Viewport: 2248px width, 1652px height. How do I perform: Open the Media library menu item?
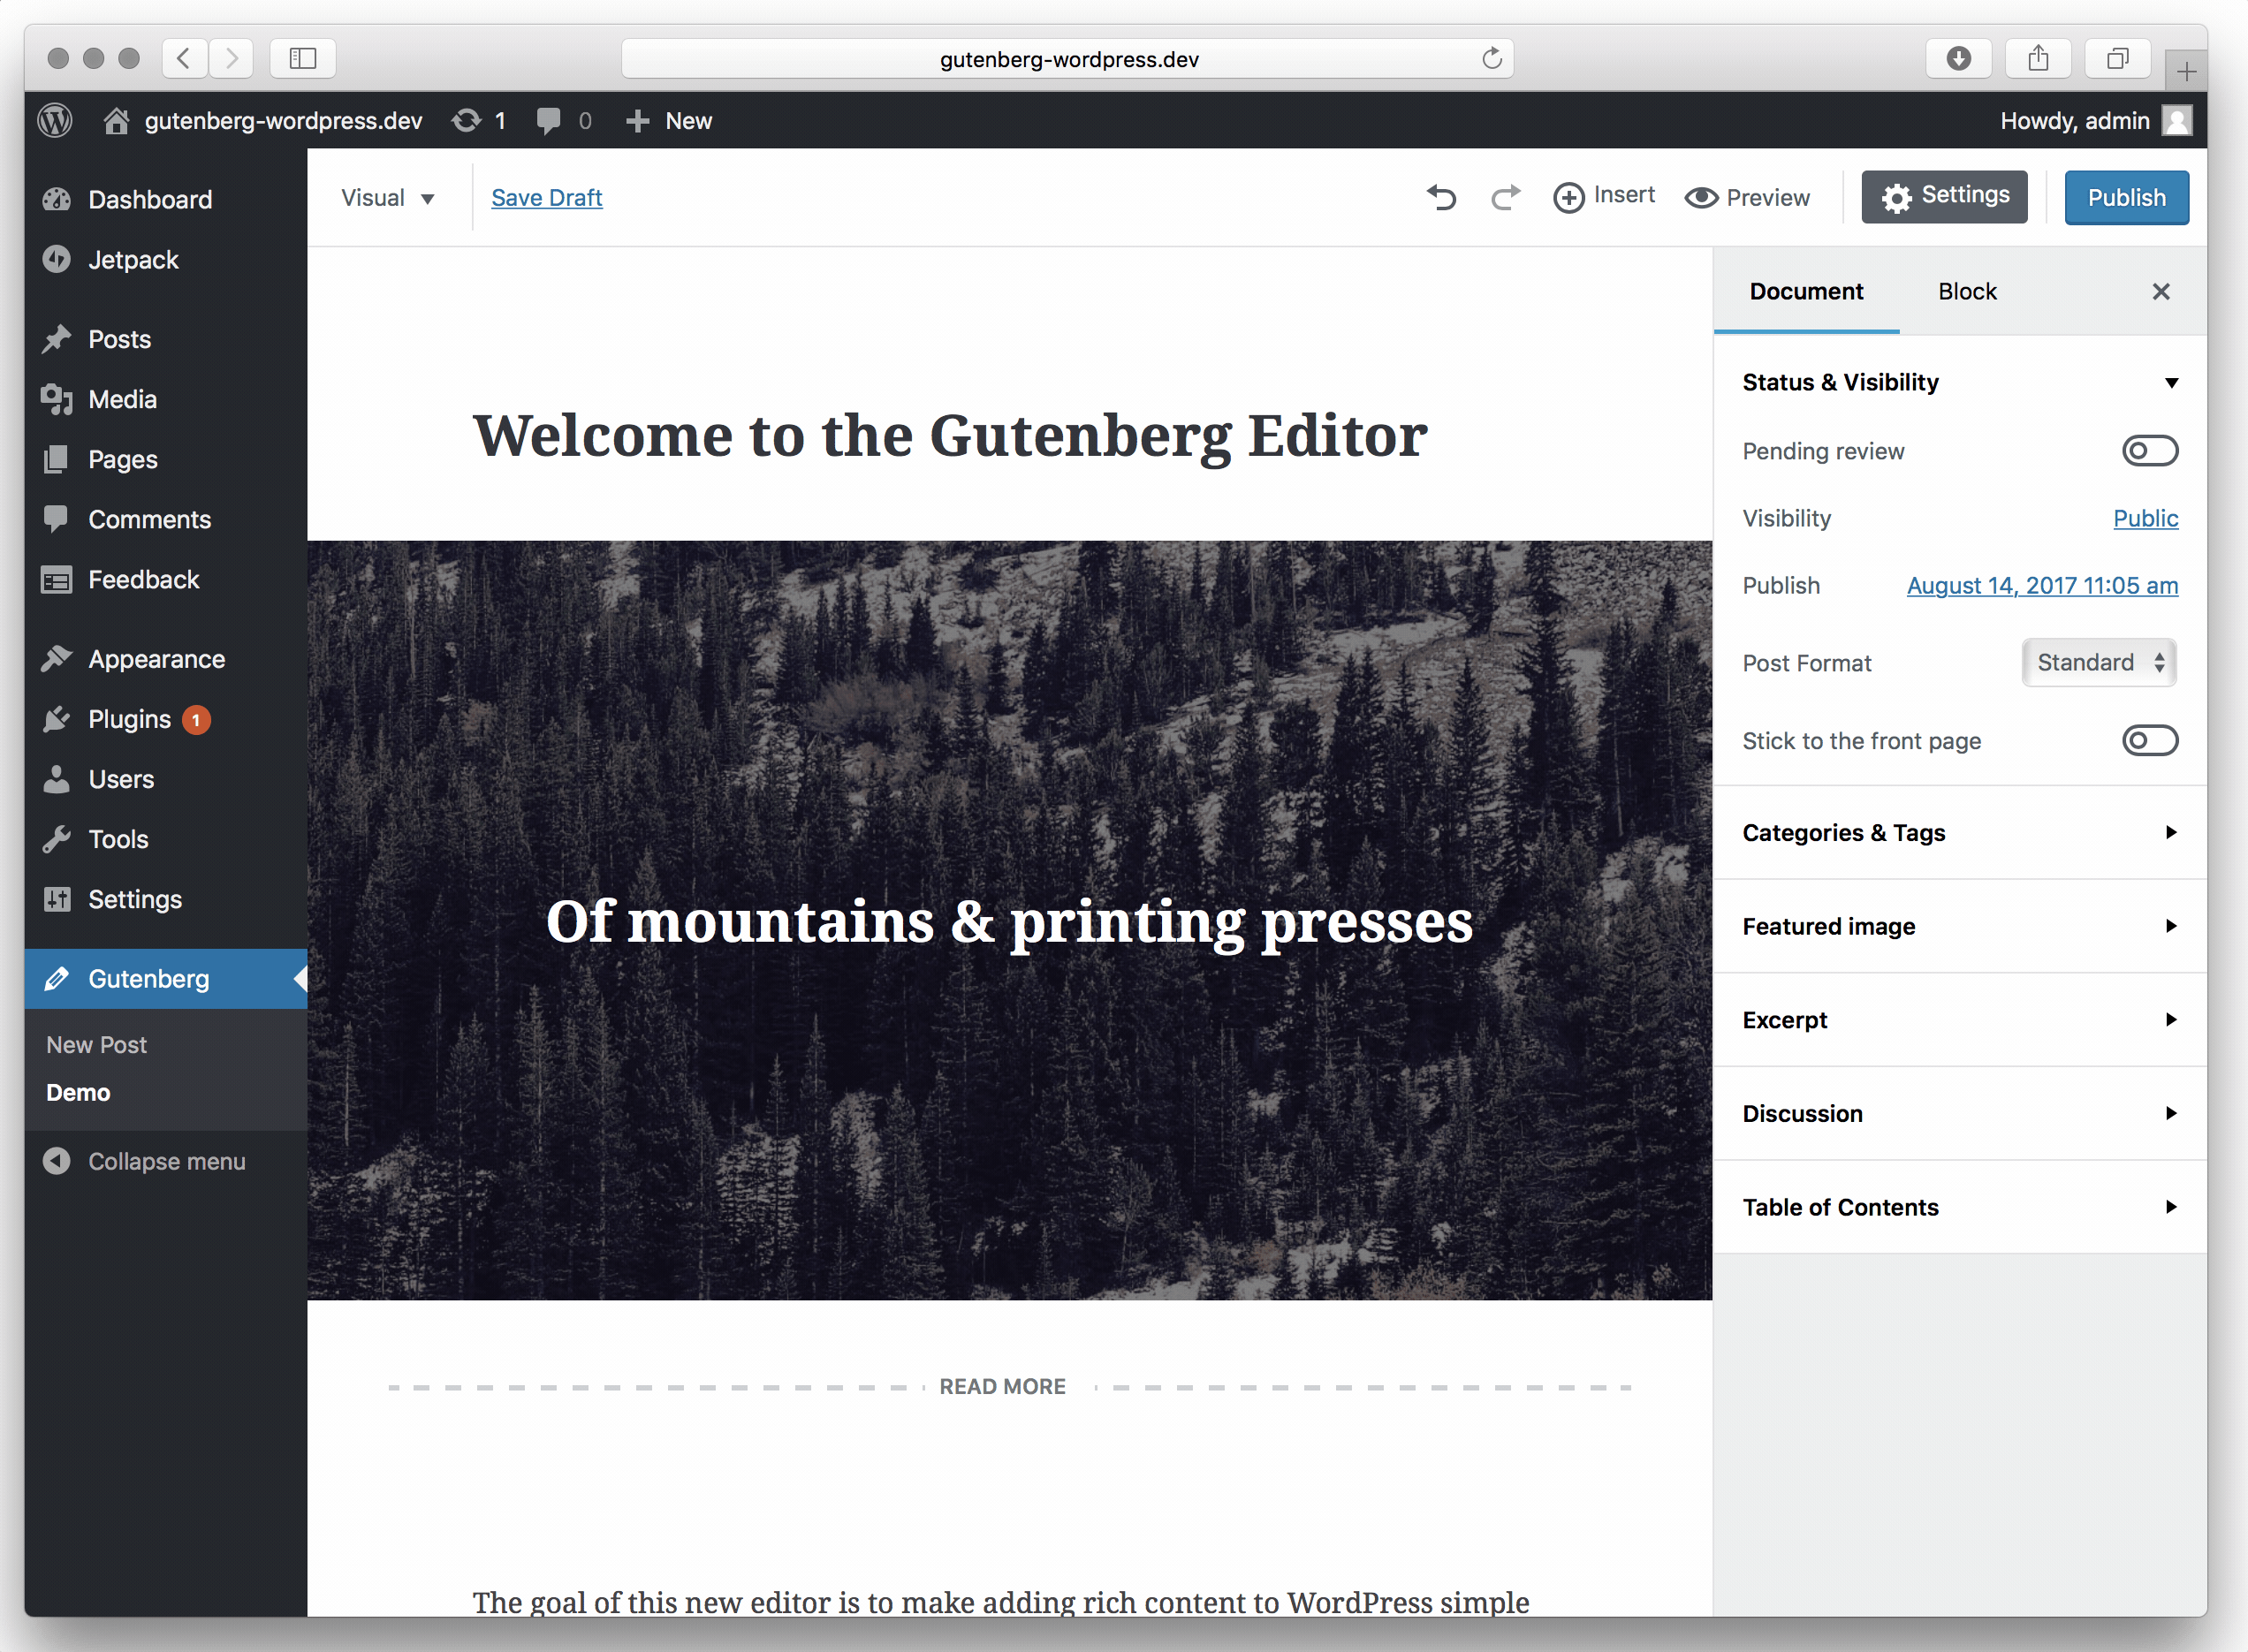tap(165, 399)
